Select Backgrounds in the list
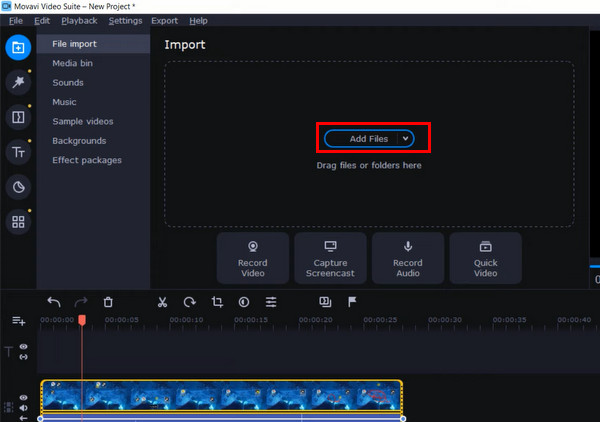This screenshot has width=600, height=422. pos(93,141)
